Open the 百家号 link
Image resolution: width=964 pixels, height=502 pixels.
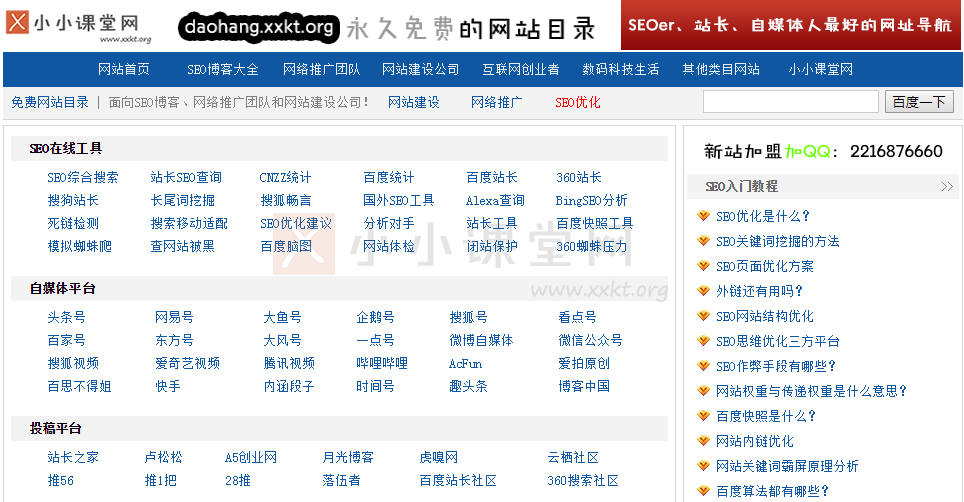(x=66, y=340)
